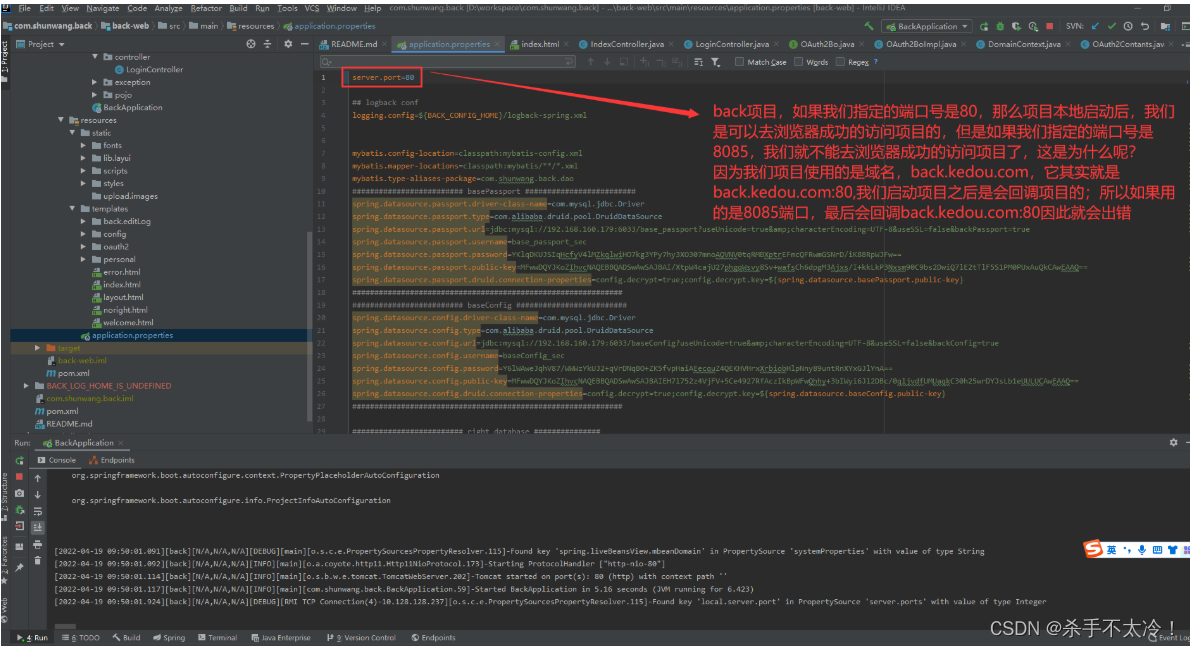Click the red Stop icon in the Run panel
The image size is (1190, 648).
tap(20, 477)
